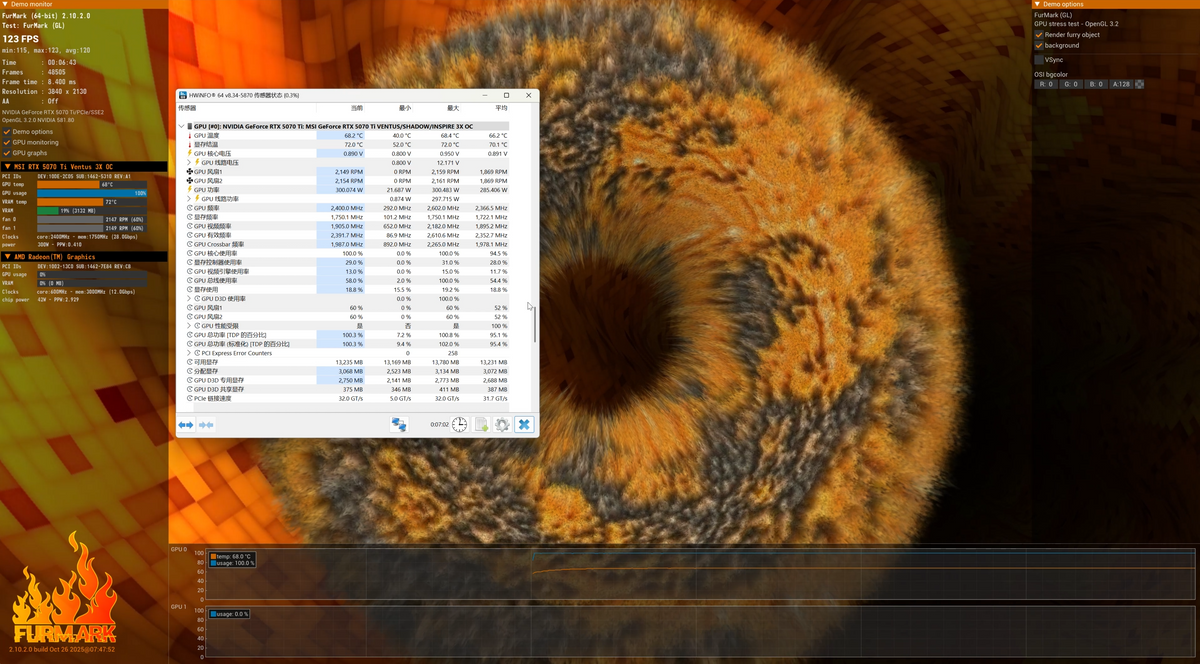Click the icon beside 显存控制器使用率
The height and width of the screenshot is (664, 1200).
(190, 263)
